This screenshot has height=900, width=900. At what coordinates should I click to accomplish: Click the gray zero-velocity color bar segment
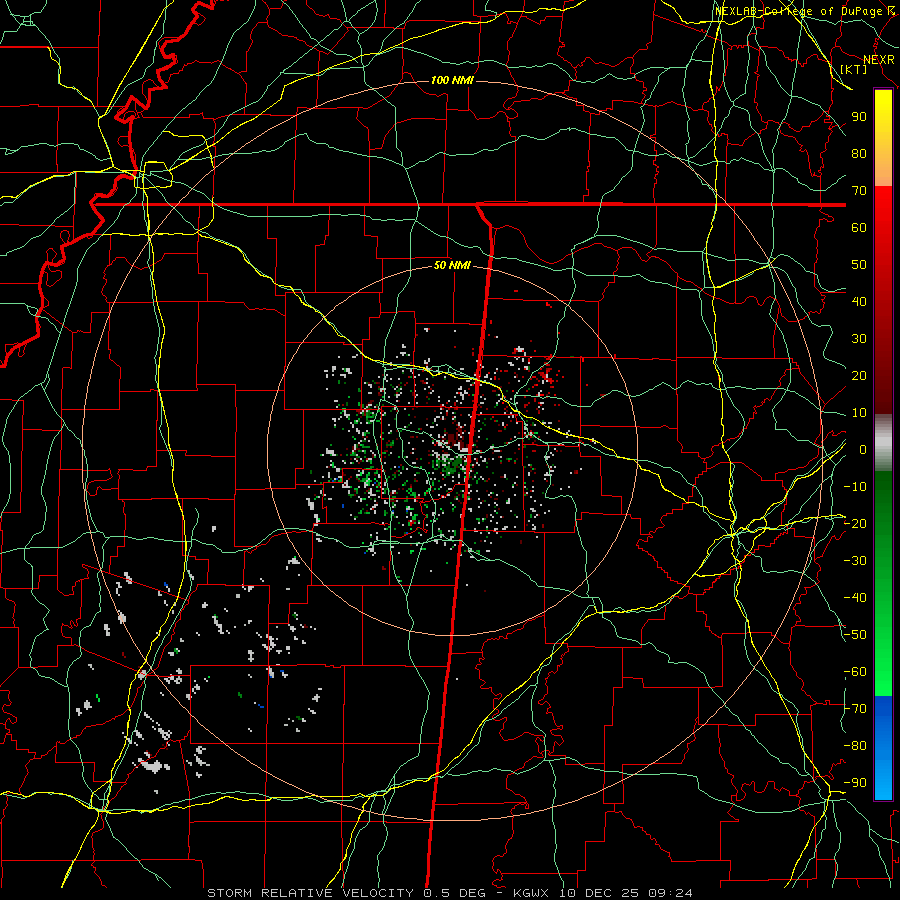tap(883, 442)
